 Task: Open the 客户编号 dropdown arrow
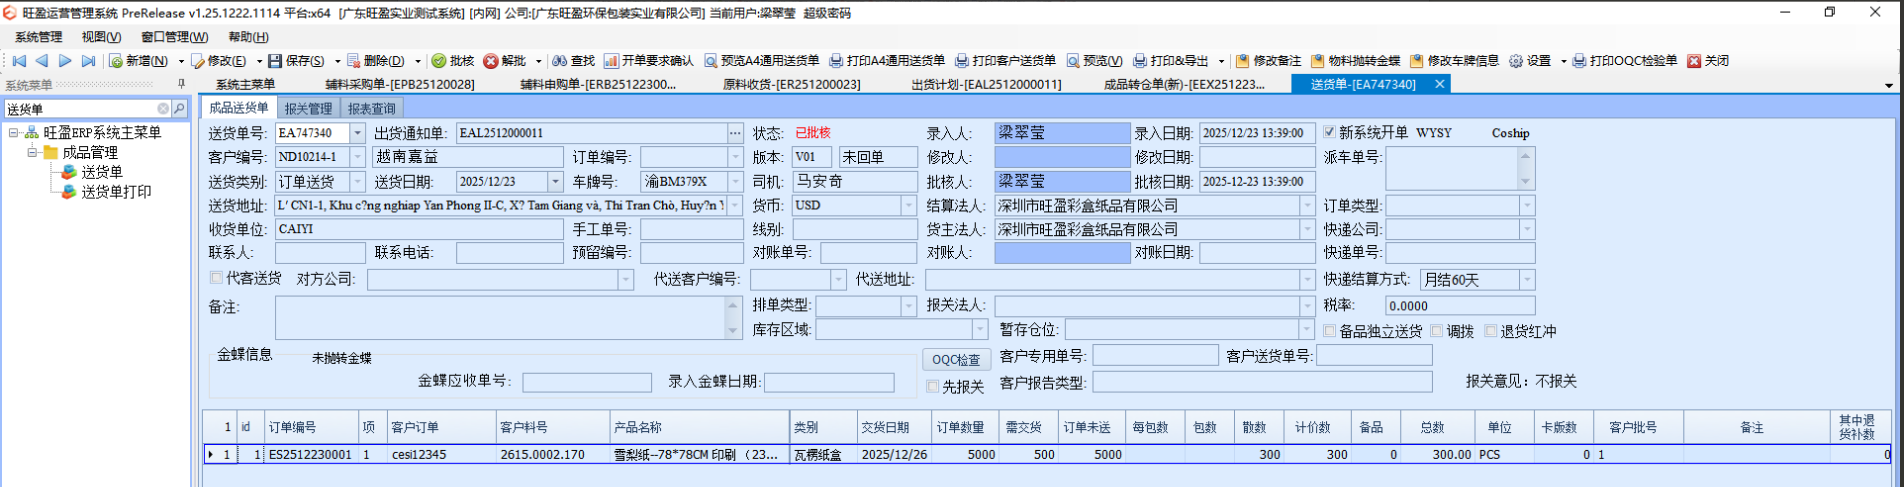[x=357, y=157]
